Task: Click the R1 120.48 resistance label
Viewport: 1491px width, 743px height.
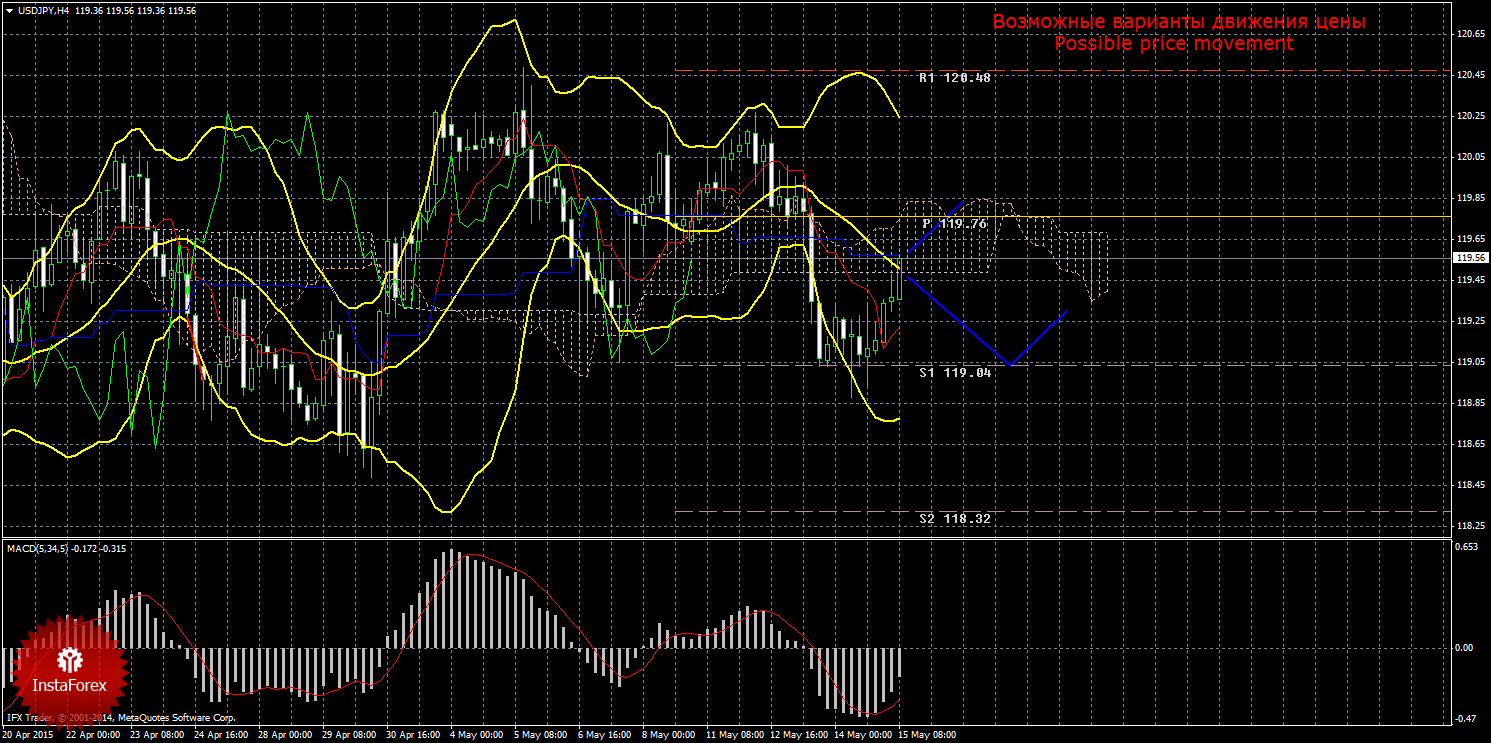Action: pos(955,77)
